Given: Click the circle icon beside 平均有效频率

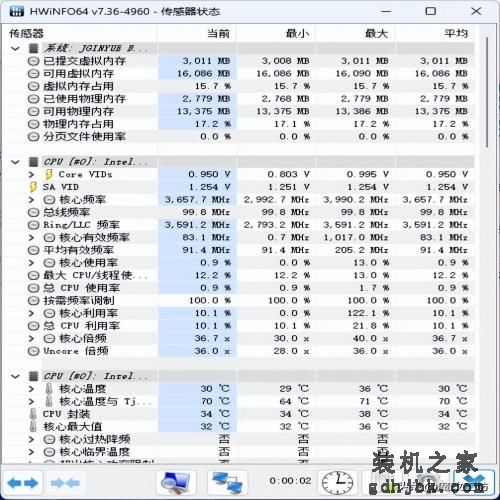Looking at the screenshot, I should tap(33, 250).
